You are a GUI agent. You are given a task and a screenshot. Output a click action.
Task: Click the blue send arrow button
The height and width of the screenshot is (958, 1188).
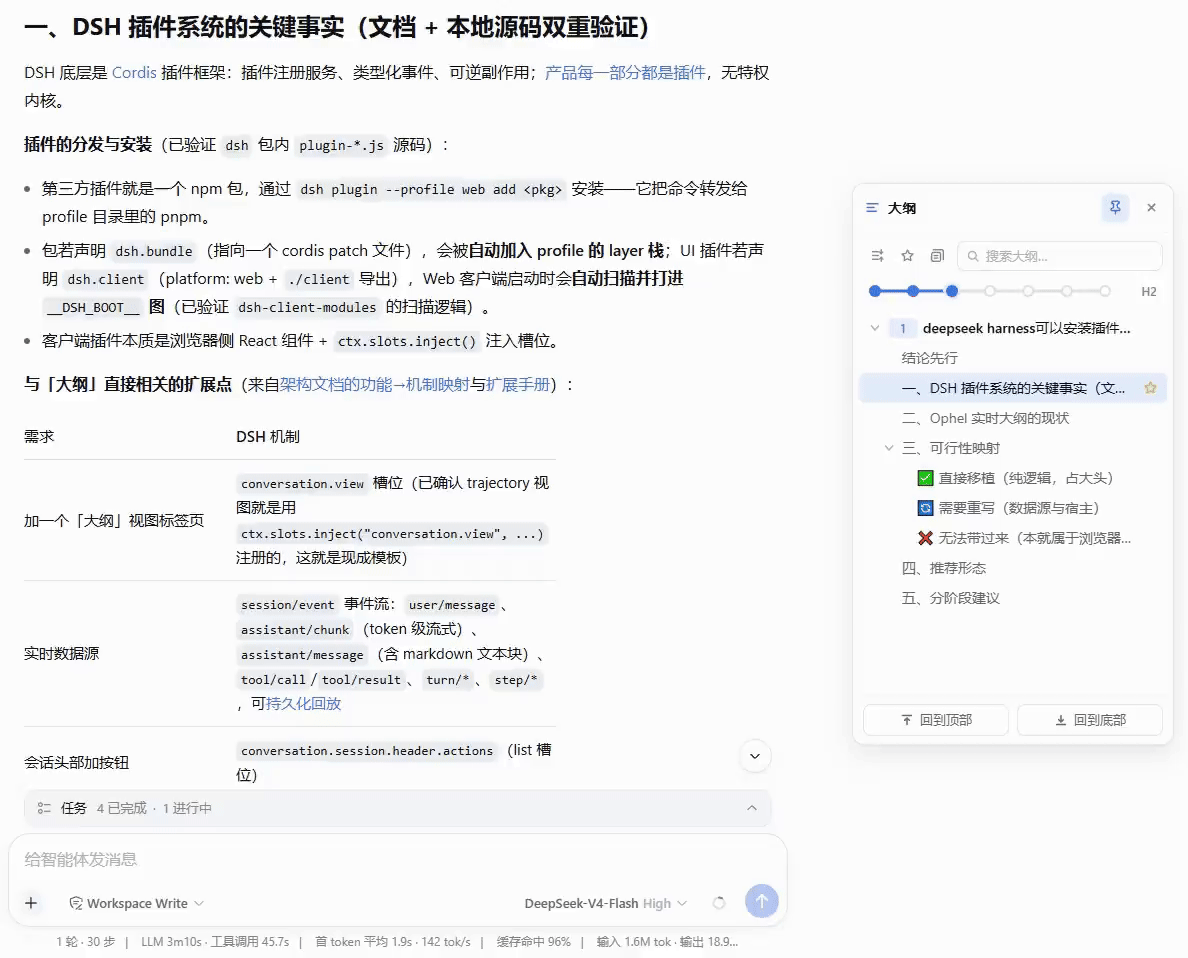coord(761,901)
